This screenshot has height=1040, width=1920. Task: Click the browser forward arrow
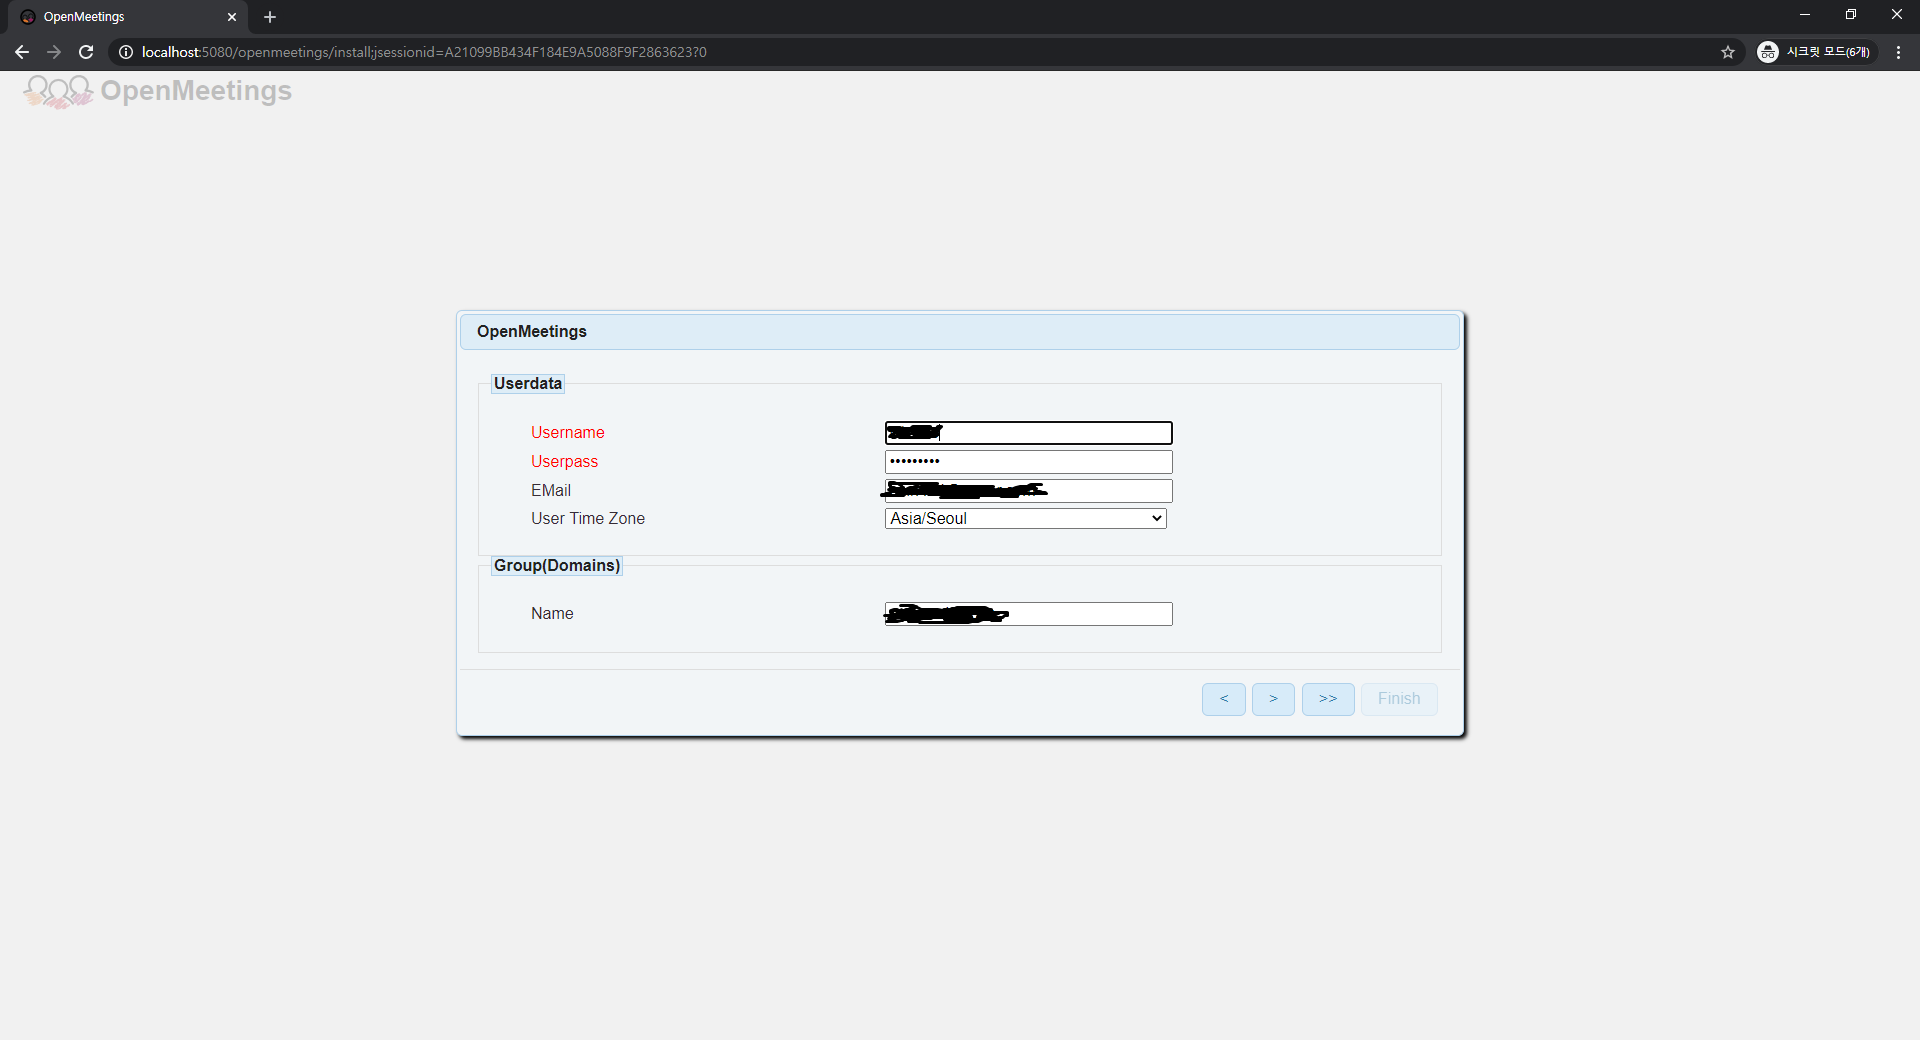click(x=54, y=52)
